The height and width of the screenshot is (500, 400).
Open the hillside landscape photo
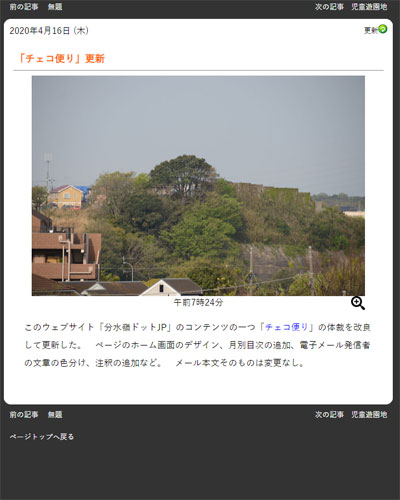click(x=198, y=186)
